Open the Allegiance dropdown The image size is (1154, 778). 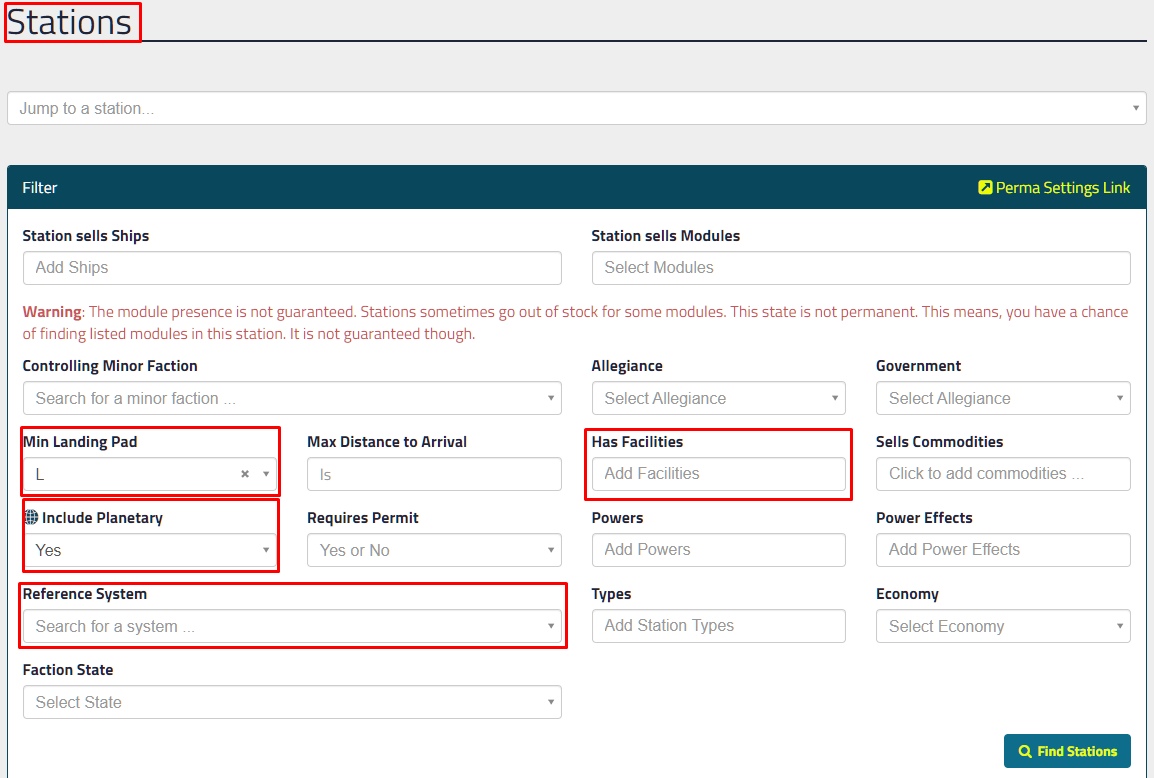pos(718,398)
